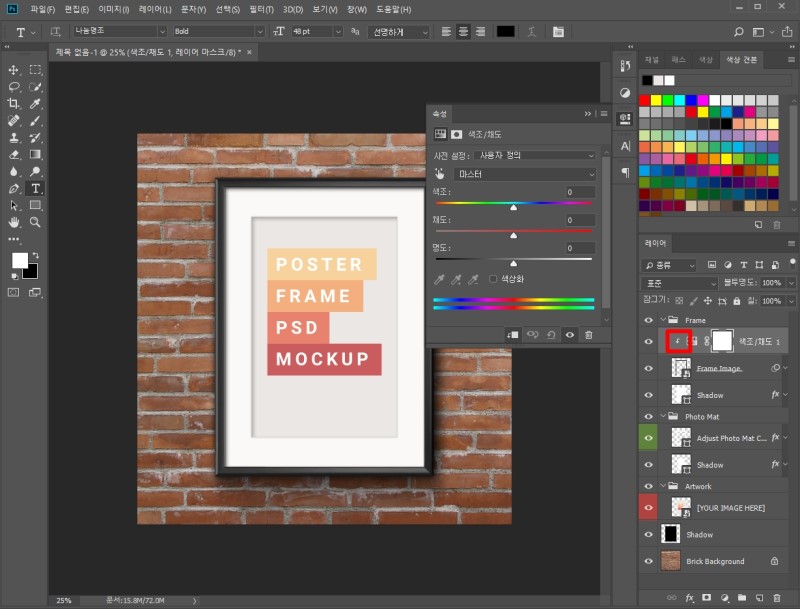The image size is (800, 609).
Task: Open the 마스터 channel dropdown
Action: pos(524,174)
